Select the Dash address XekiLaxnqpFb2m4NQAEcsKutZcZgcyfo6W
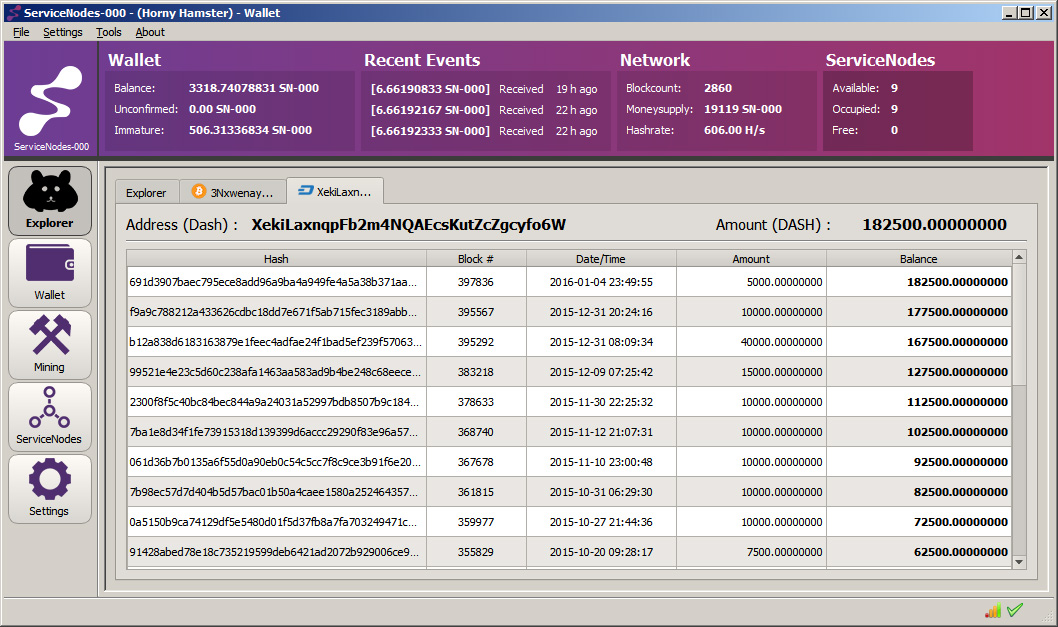 pos(409,225)
